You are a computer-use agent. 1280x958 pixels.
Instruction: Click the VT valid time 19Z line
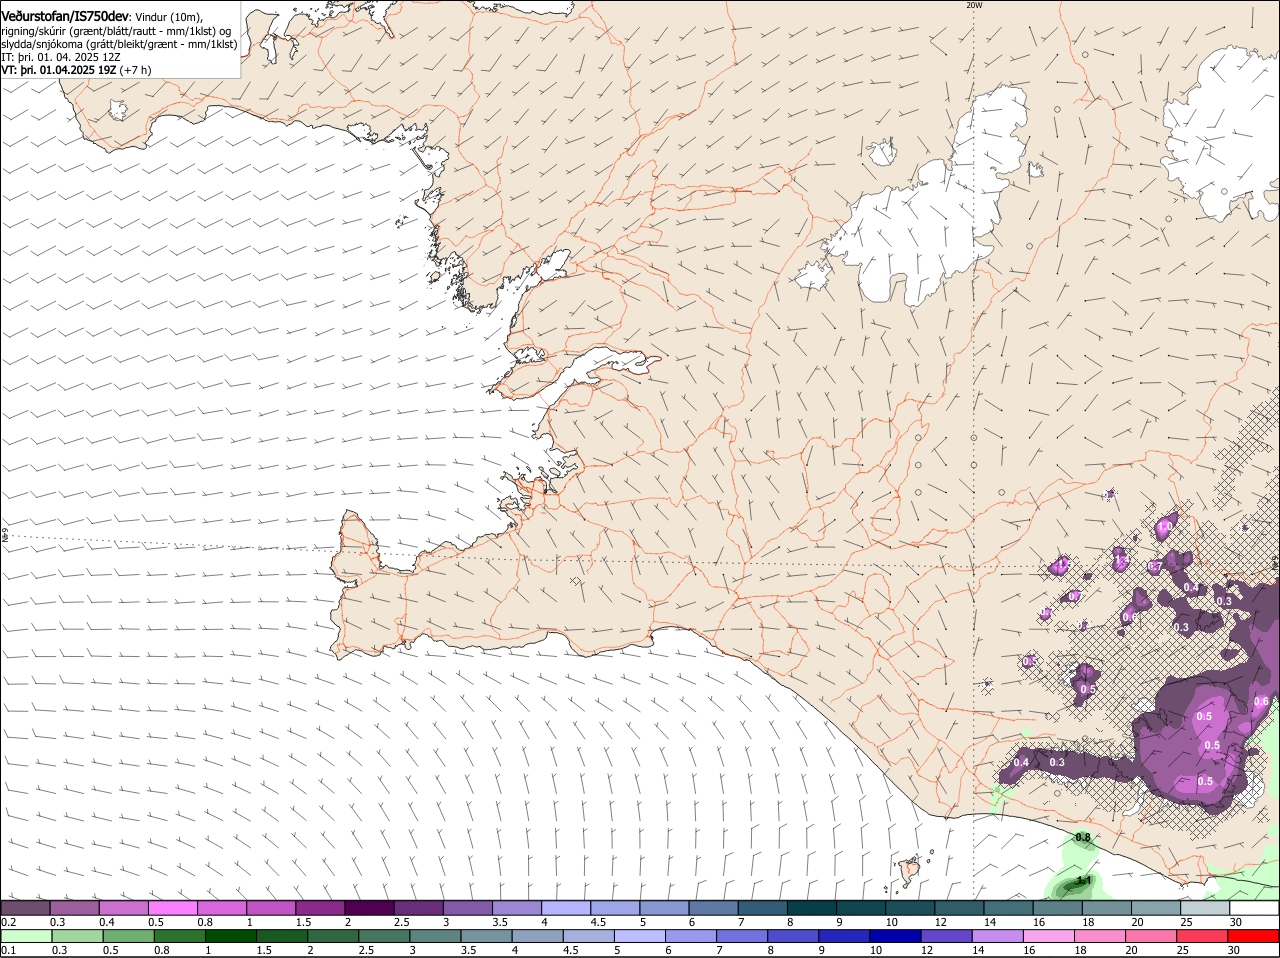(76, 70)
